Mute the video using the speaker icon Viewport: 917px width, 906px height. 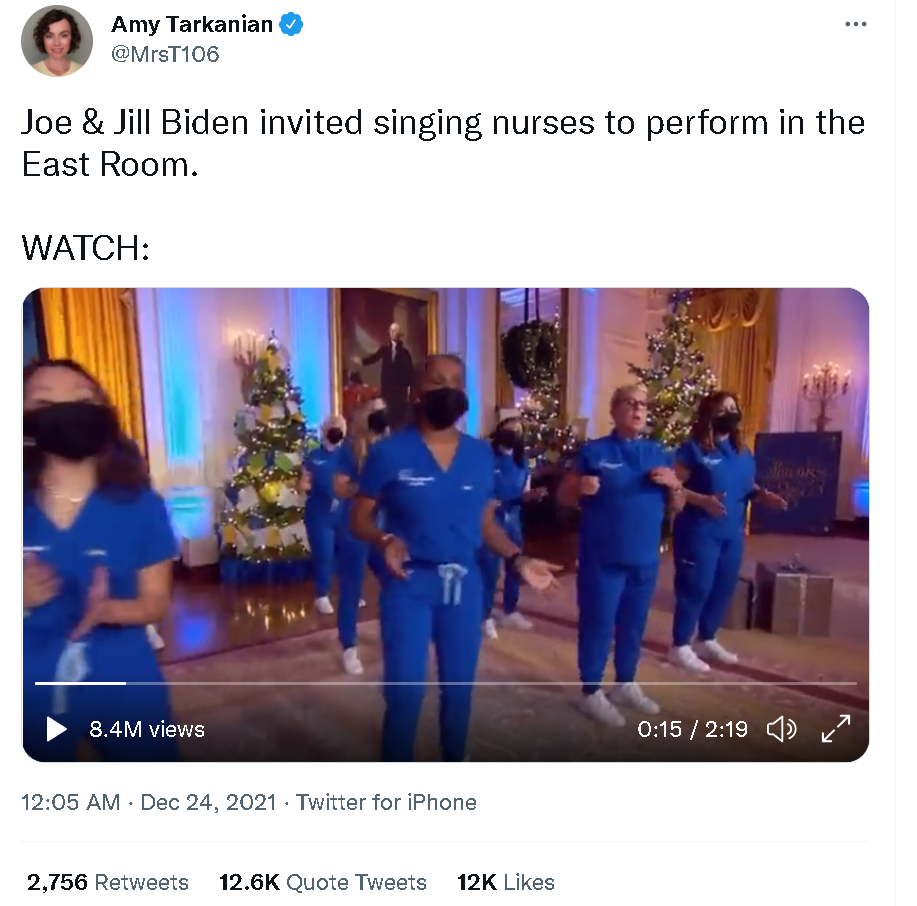(781, 729)
